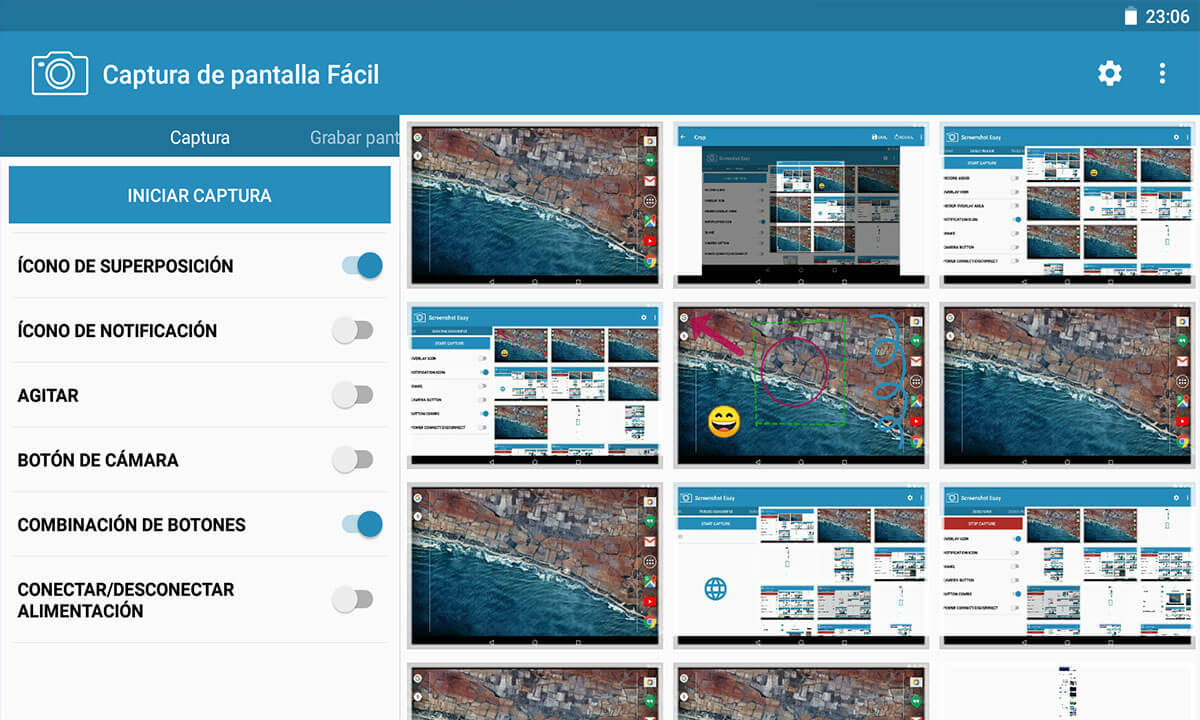This screenshot has width=1200, height=720.
Task: Start capture with INICIAR CAPTURA button
Action: click(199, 195)
